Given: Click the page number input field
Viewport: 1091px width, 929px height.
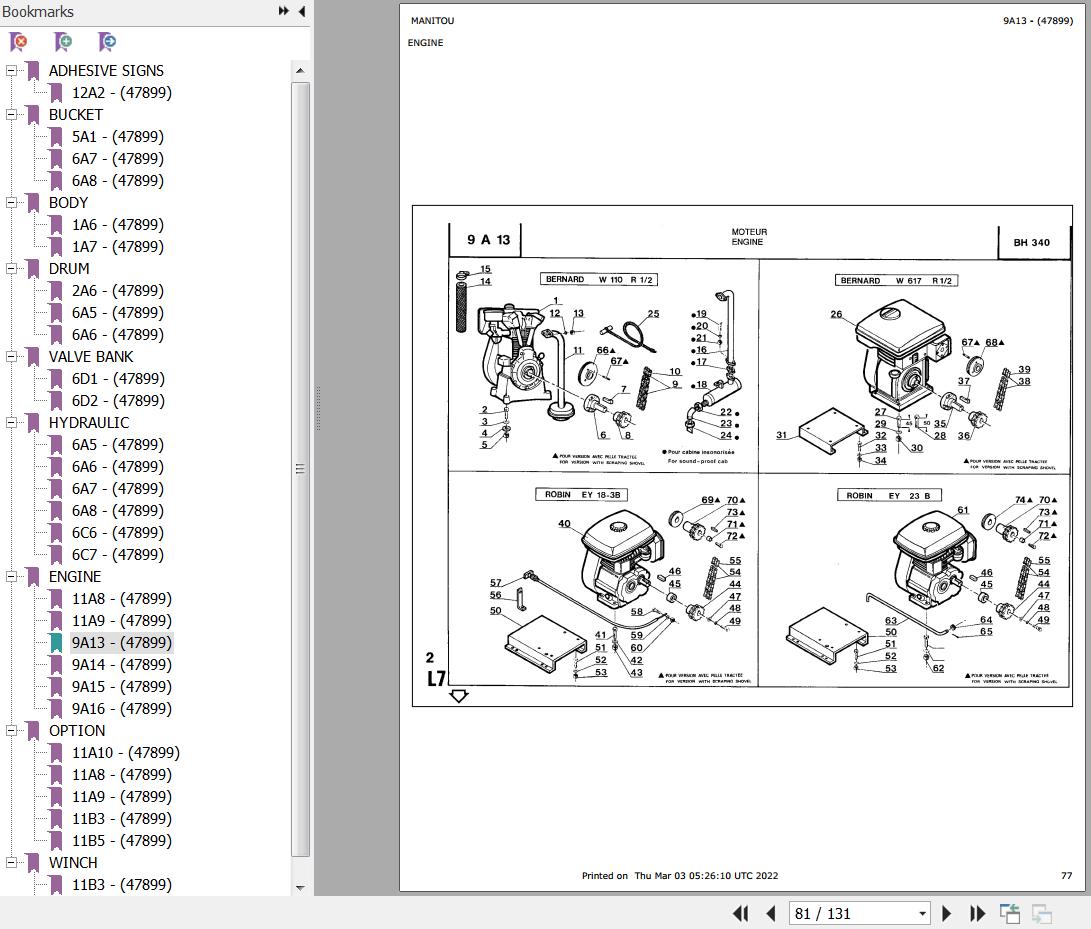Looking at the screenshot, I should (852, 913).
